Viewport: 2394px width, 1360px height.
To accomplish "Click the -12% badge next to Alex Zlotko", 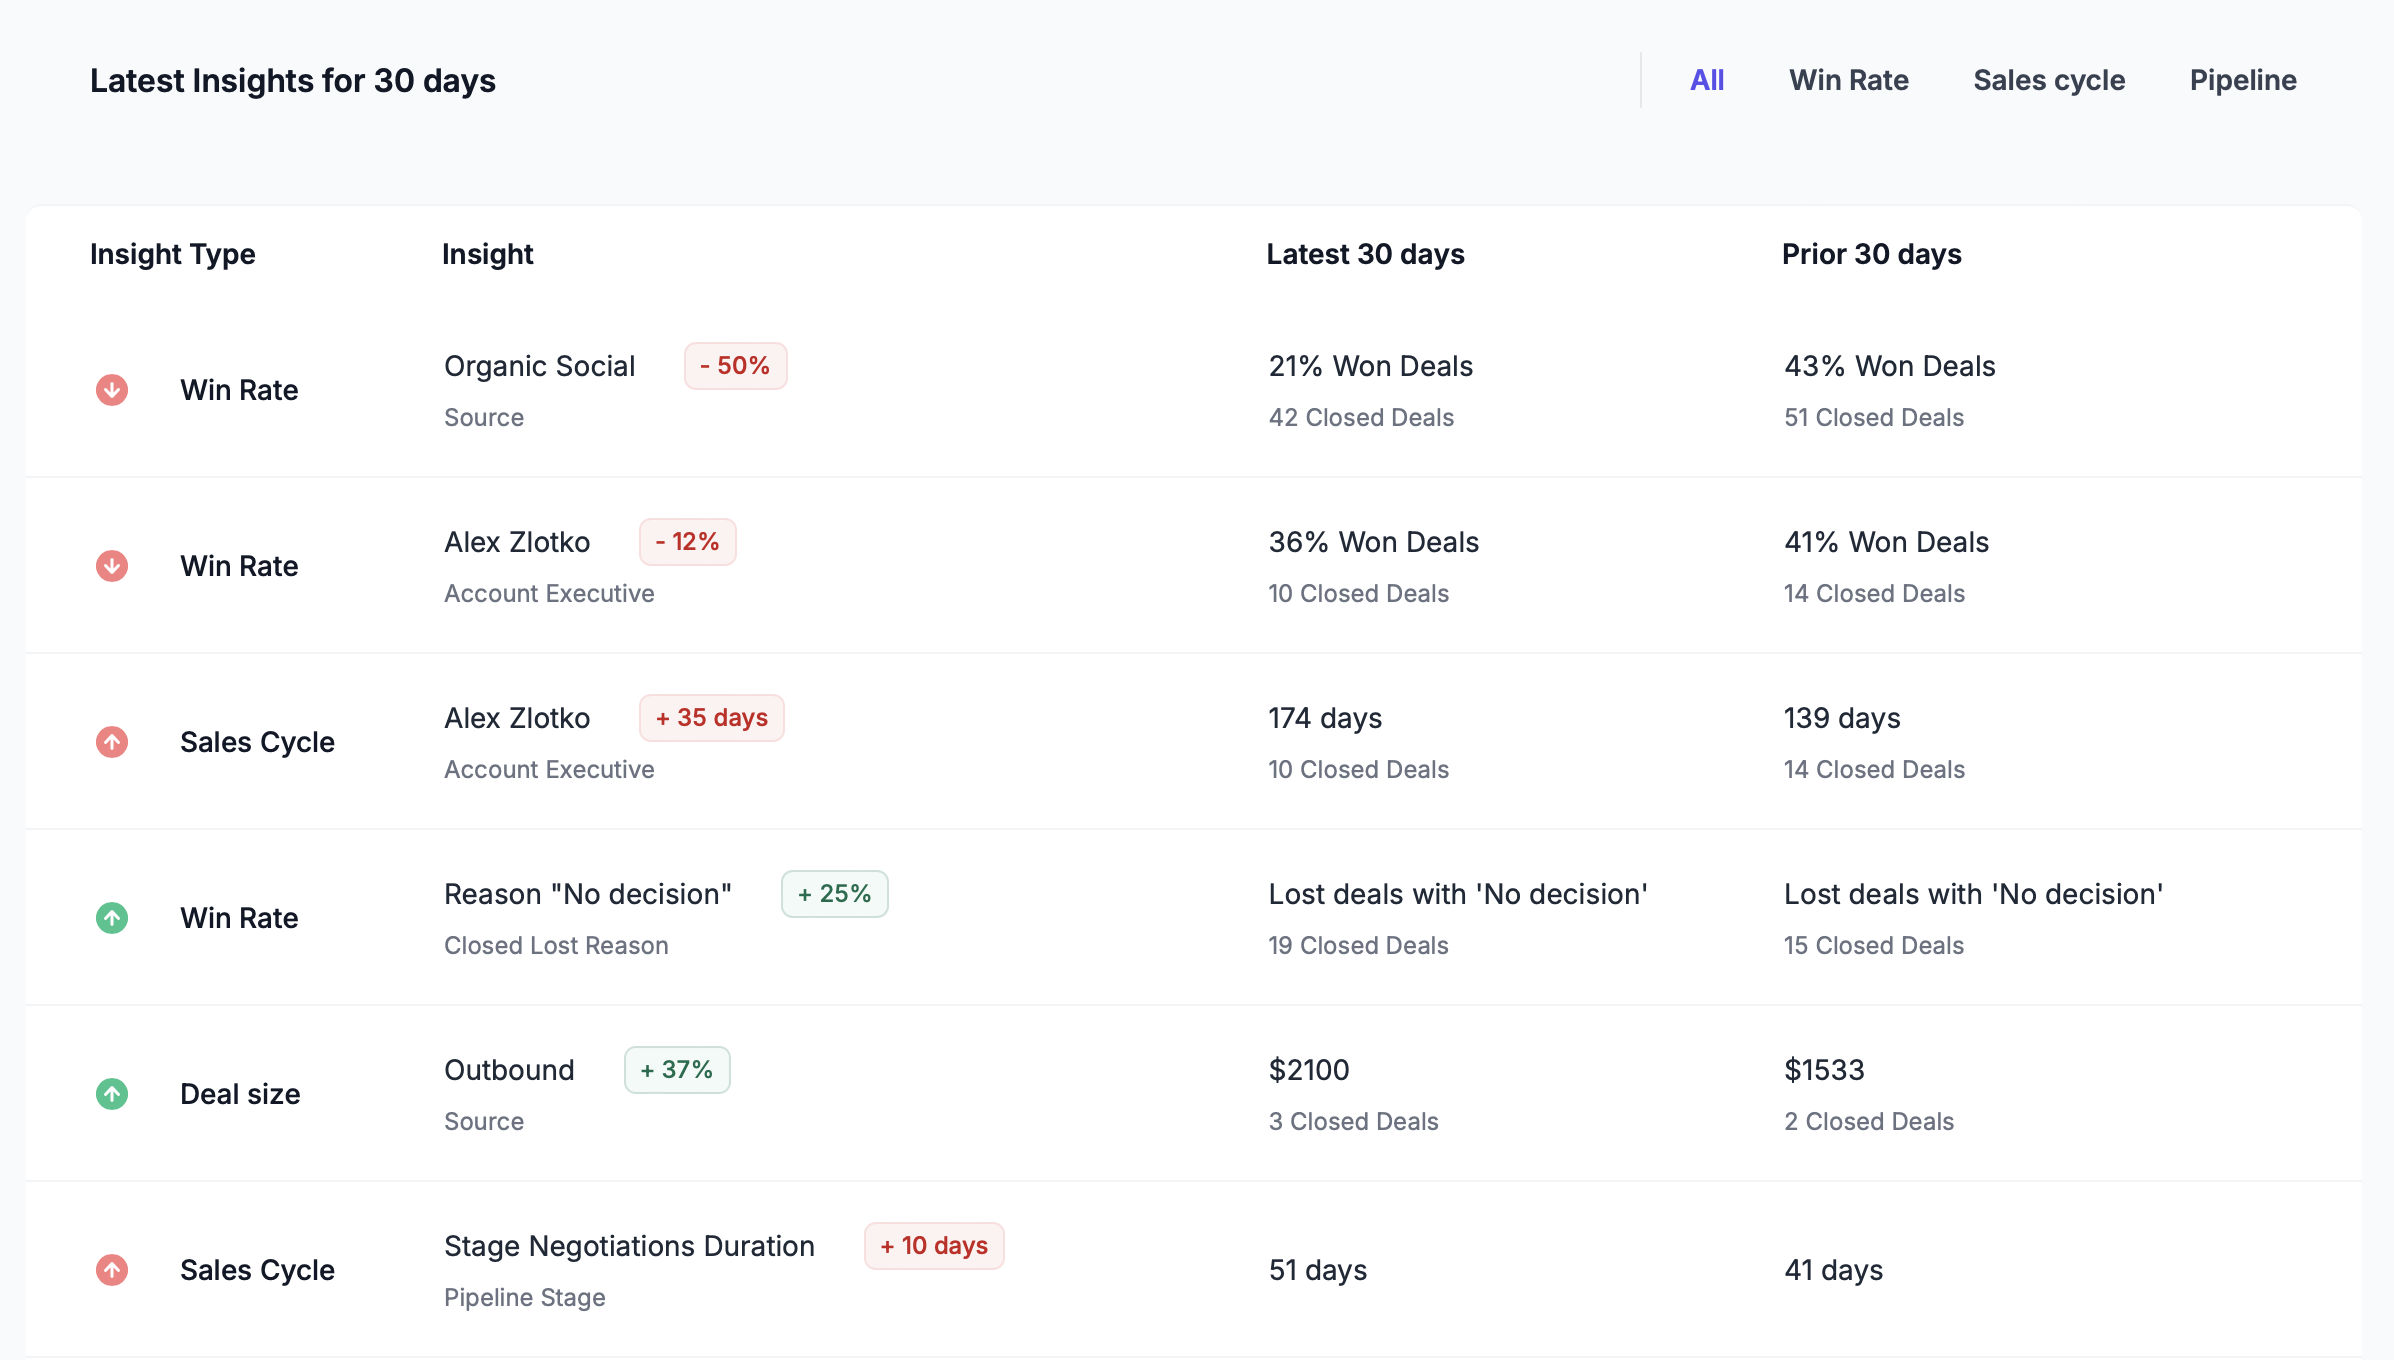I will coord(688,542).
